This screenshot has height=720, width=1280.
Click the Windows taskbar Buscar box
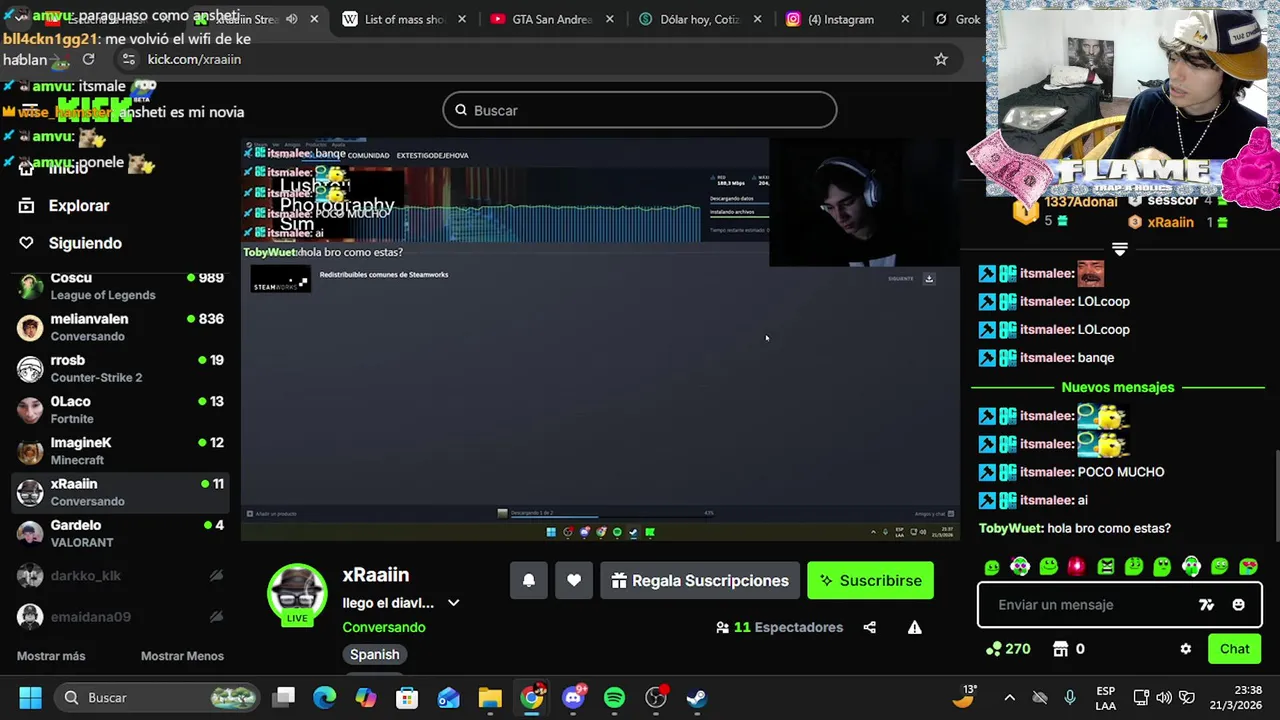[158, 698]
